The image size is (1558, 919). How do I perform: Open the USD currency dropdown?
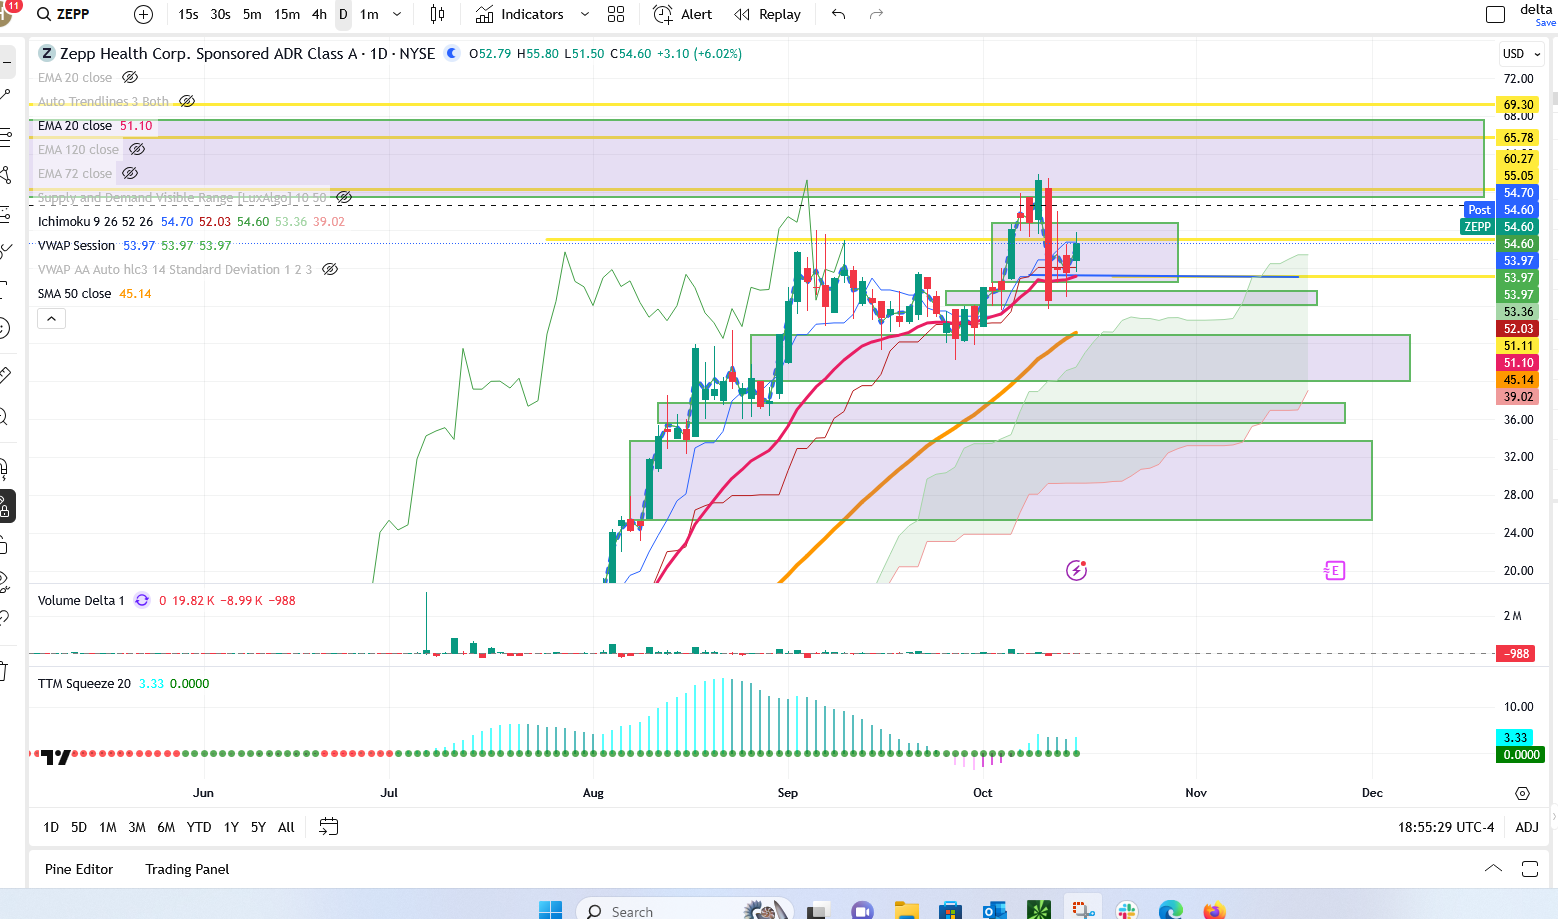[x=1521, y=54]
